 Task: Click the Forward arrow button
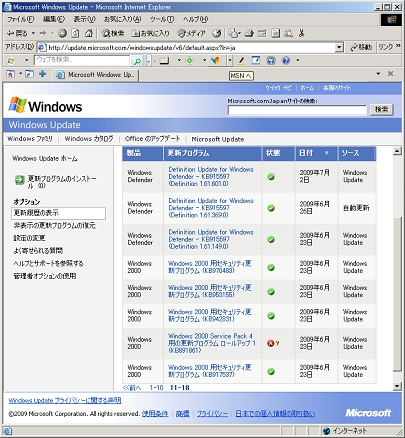tap(43, 33)
